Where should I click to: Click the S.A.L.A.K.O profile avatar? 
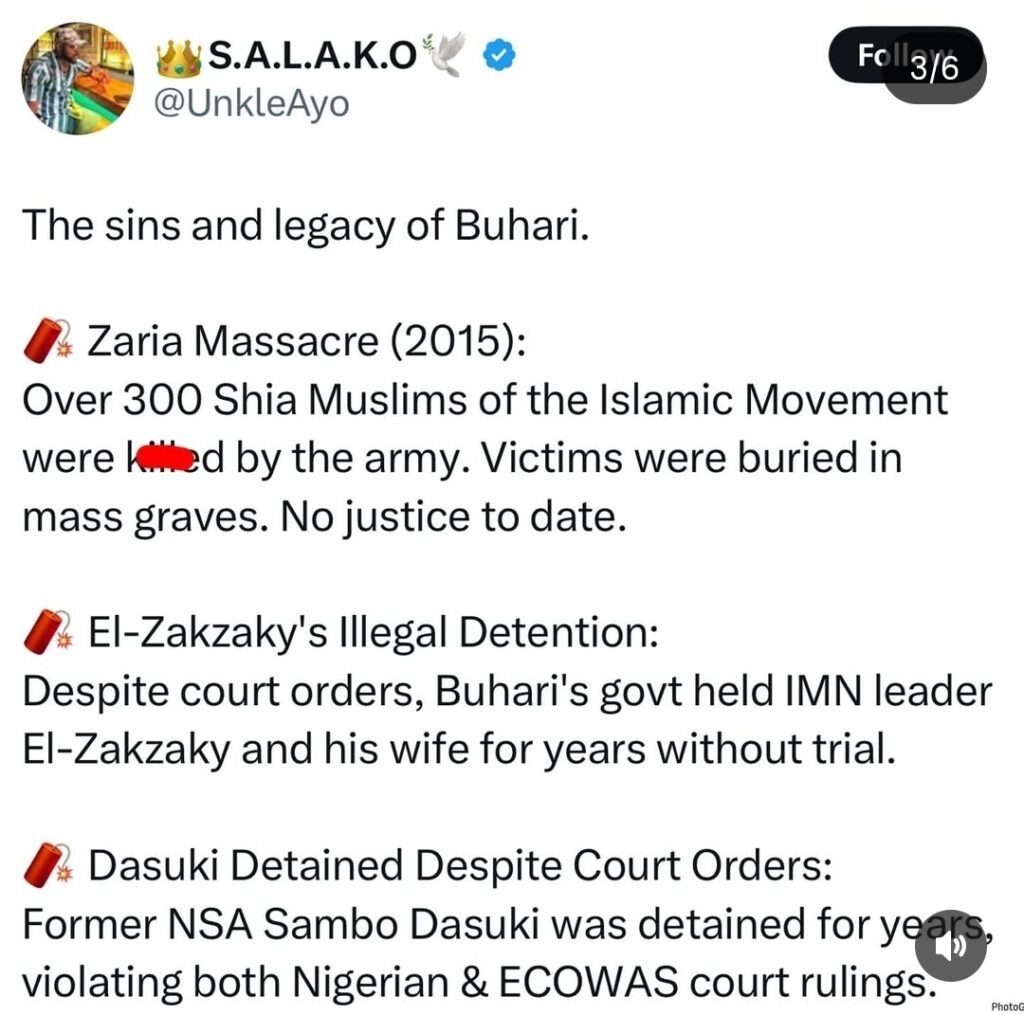pyautogui.click(x=77, y=78)
